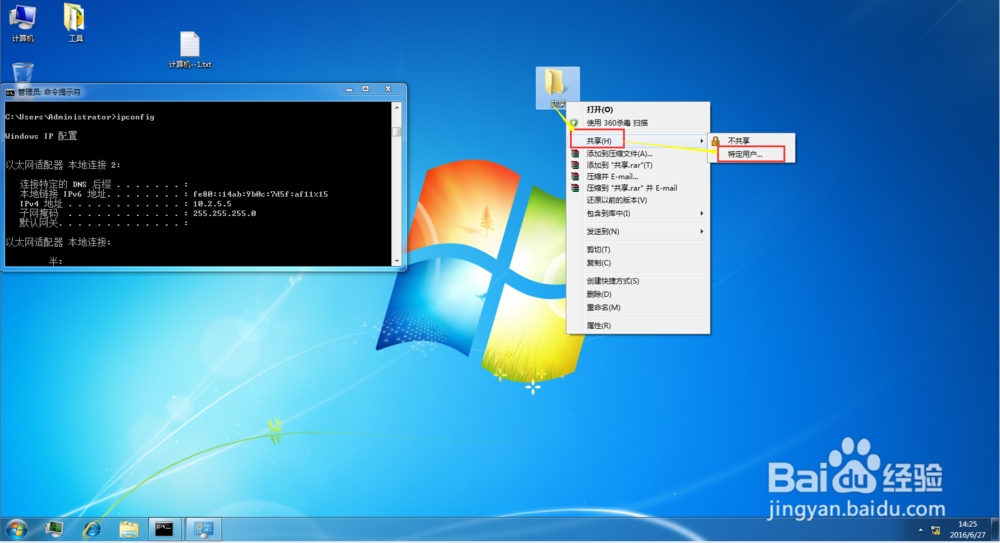Choose 打开(O) in context menu
The image size is (1000, 543).
[638, 110]
